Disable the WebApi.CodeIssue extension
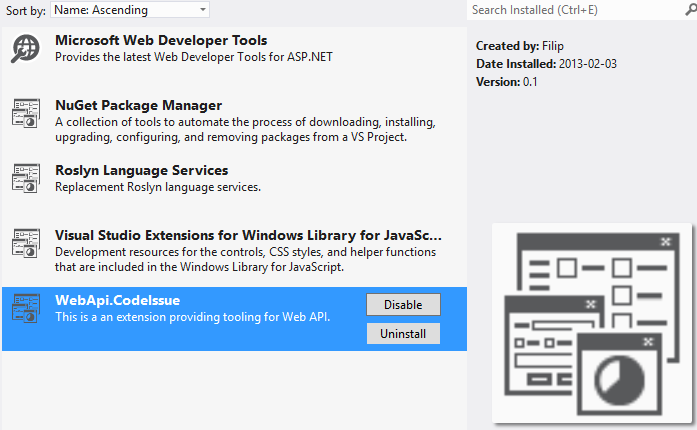This screenshot has height=430, width=697. [x=403, y=305]
